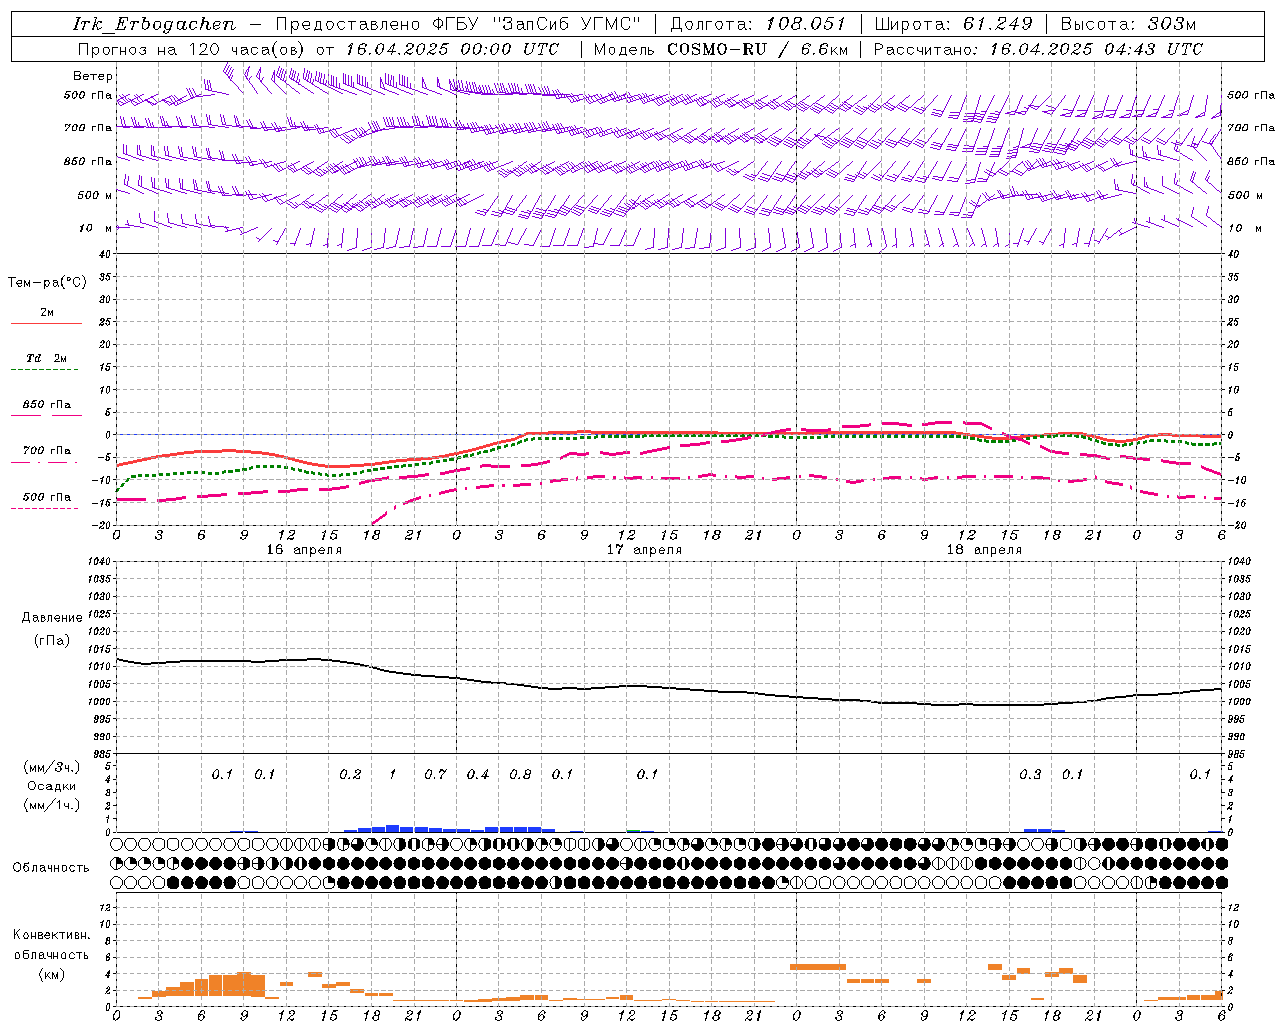Image resolution: width=1280 pixels, height=1024 pixels.
Task: Select the forecast start time "16.04.2025 00:00 UTC"
Action: 452,49
